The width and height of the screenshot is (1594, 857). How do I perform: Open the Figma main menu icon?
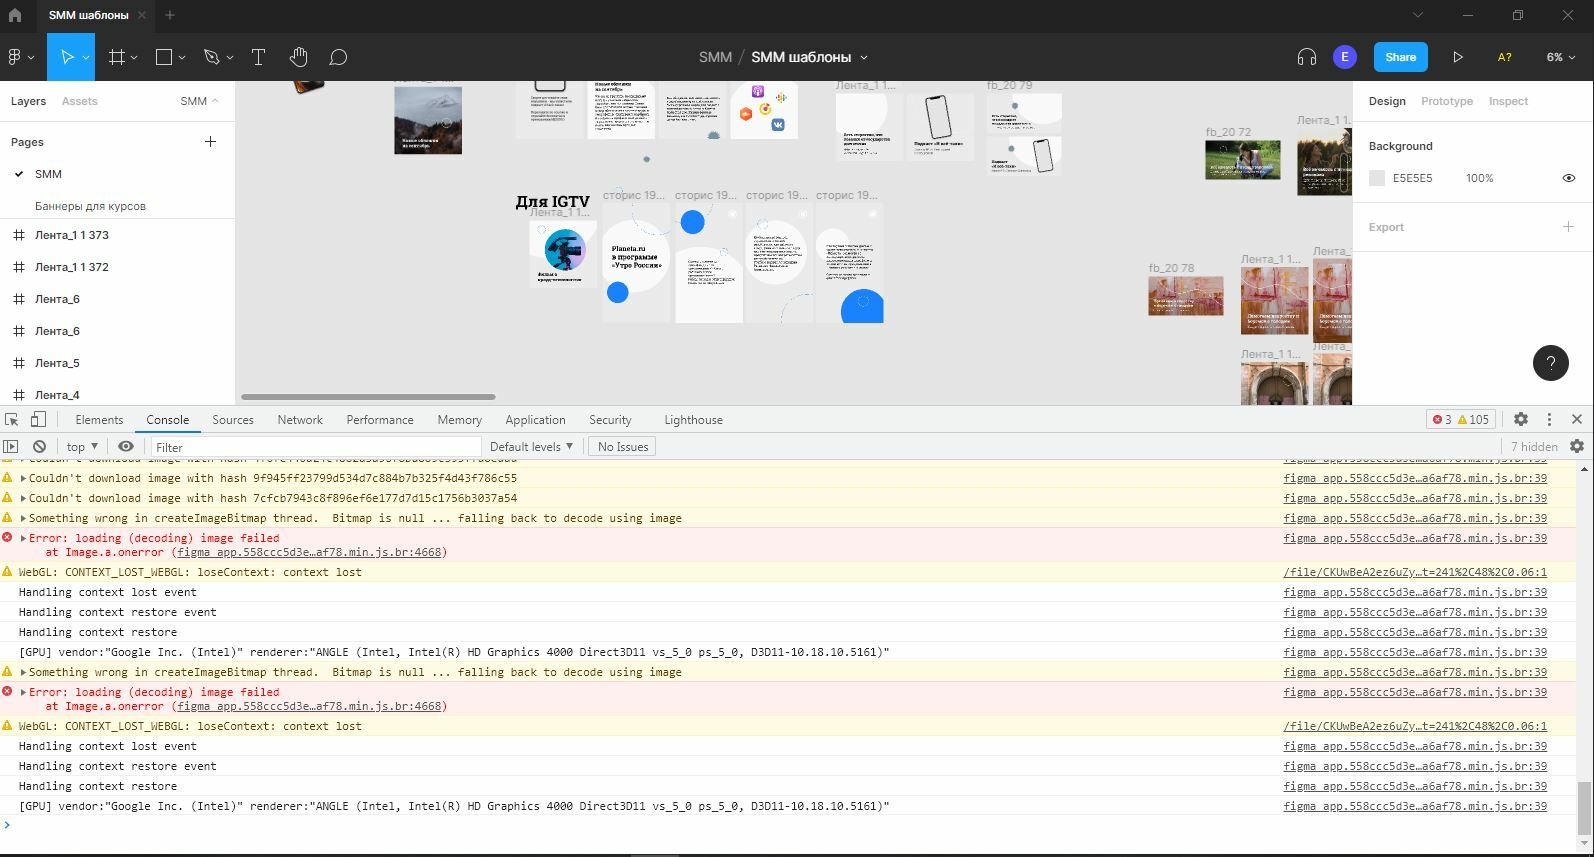pyautogui.click(x=15, y=57)
